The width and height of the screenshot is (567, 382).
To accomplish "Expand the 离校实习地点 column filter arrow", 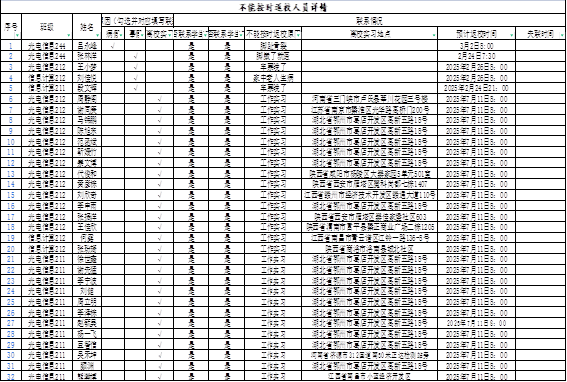I will 434,35.
